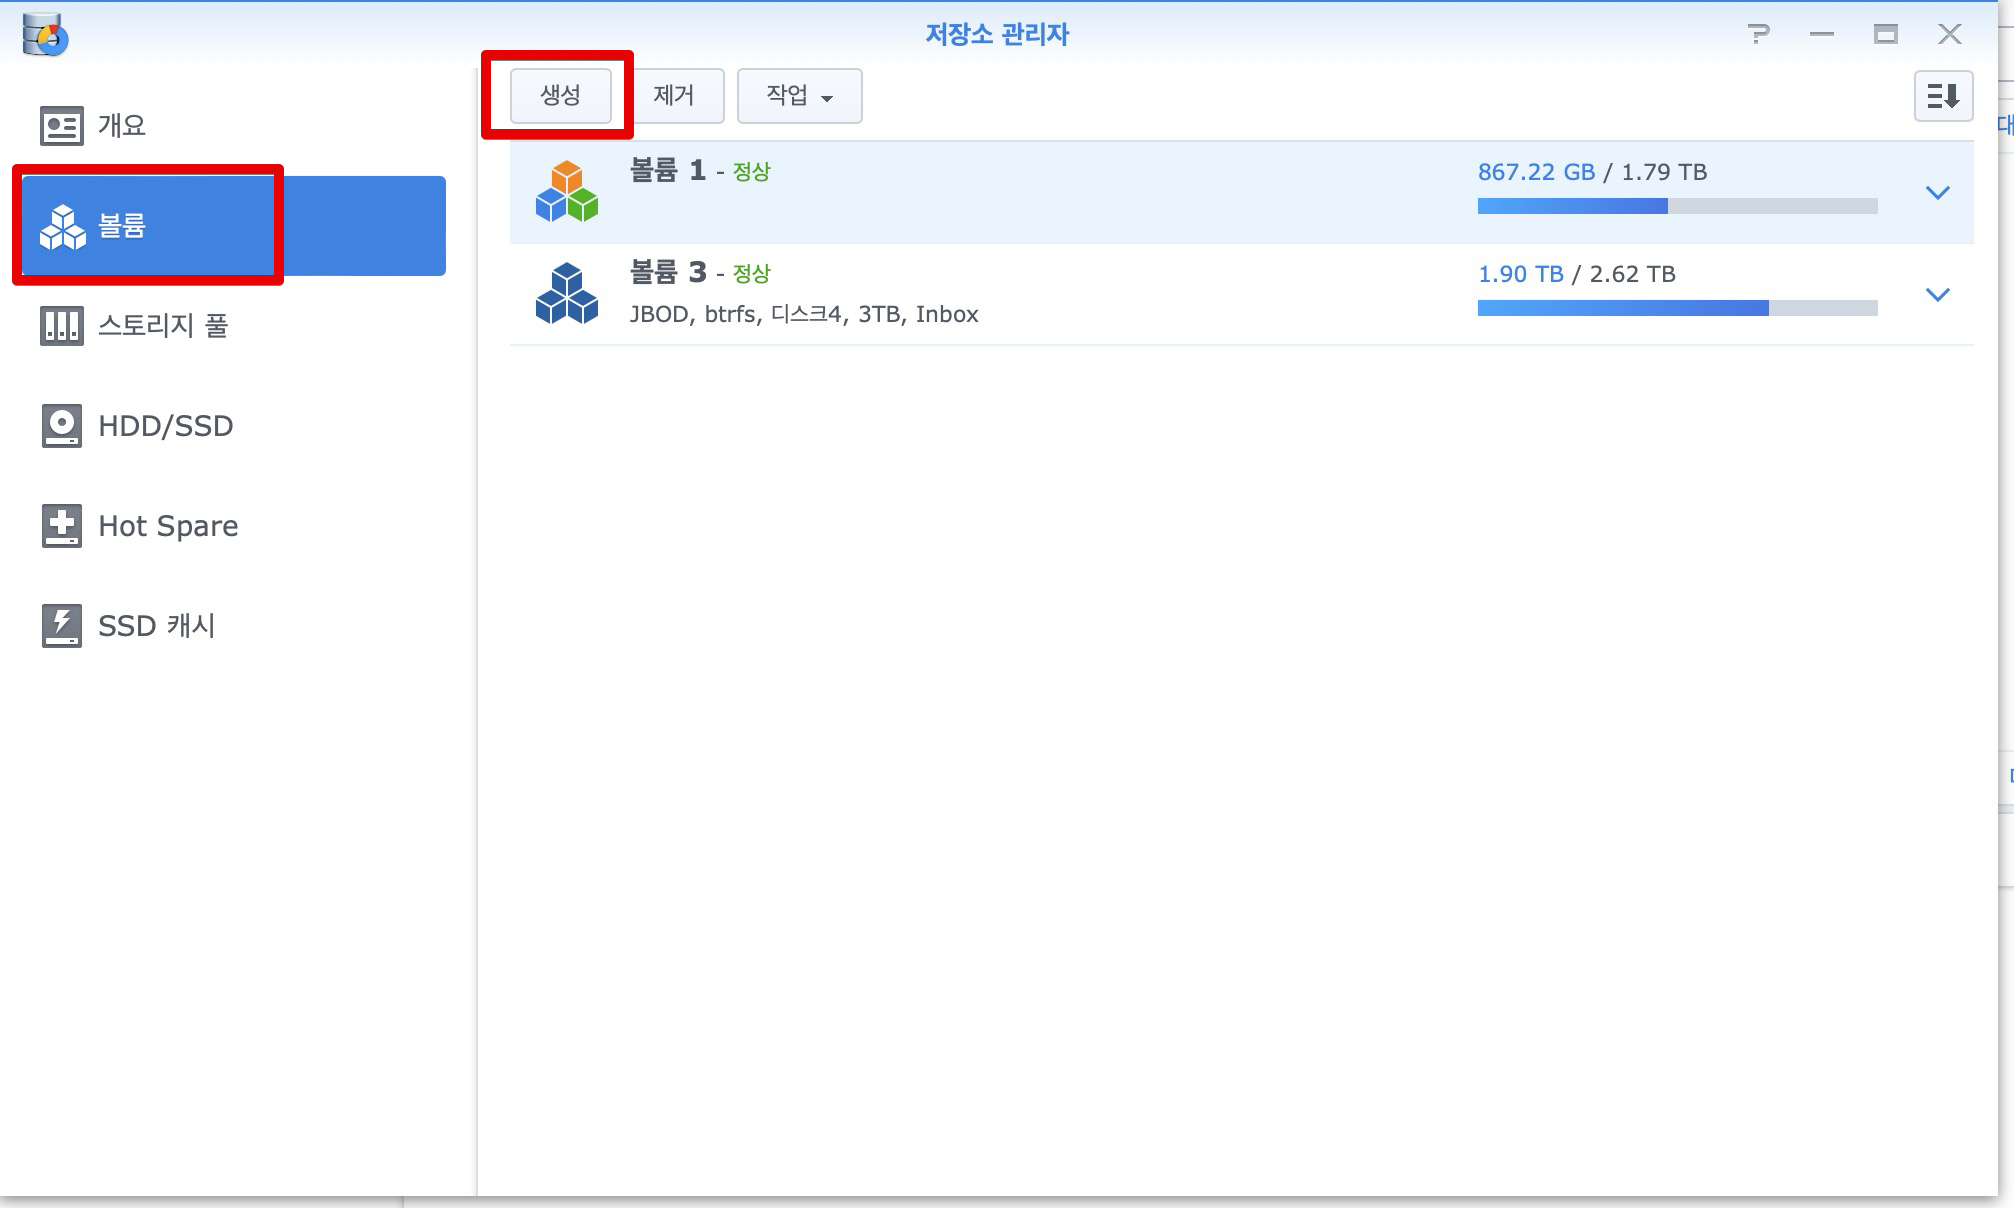
Task: Open the 스토리지 풀 storage pool icon
Action: (61, 326)
